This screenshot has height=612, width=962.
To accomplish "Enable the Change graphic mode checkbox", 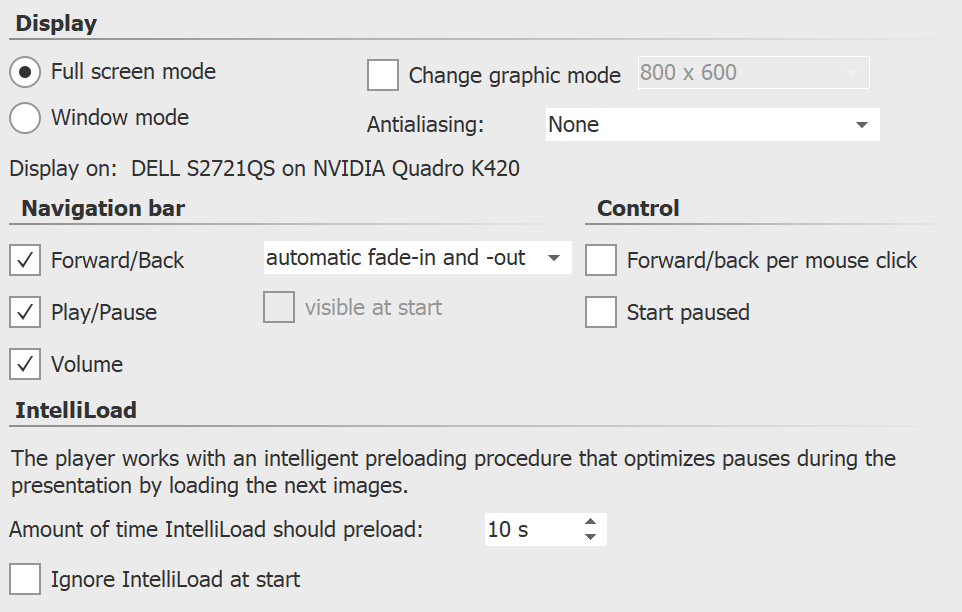I will (384, 75).
